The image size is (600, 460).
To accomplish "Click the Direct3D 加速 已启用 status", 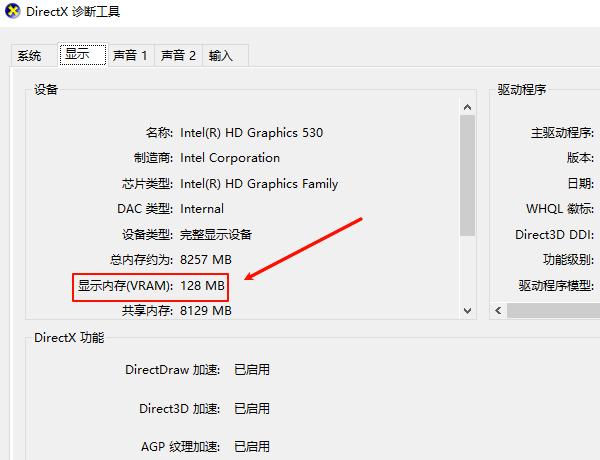I will [x=252, y=409].
